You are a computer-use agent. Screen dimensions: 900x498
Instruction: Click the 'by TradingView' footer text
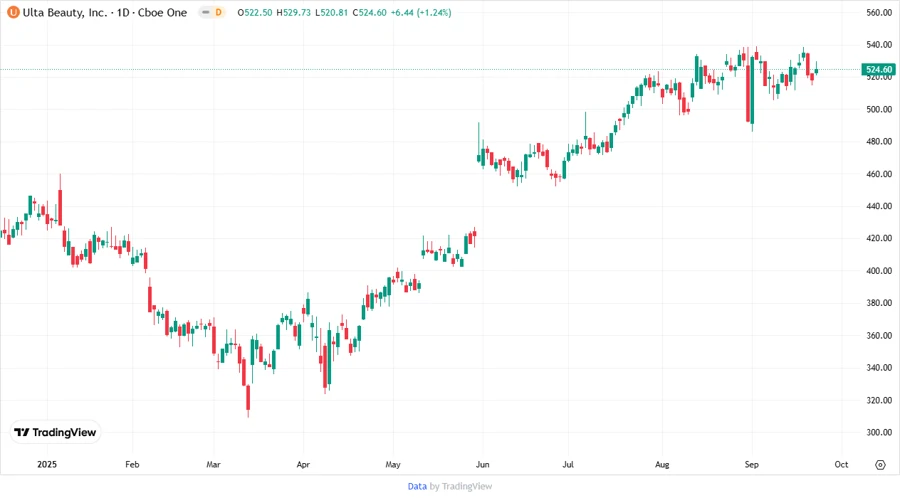[461, 486]
